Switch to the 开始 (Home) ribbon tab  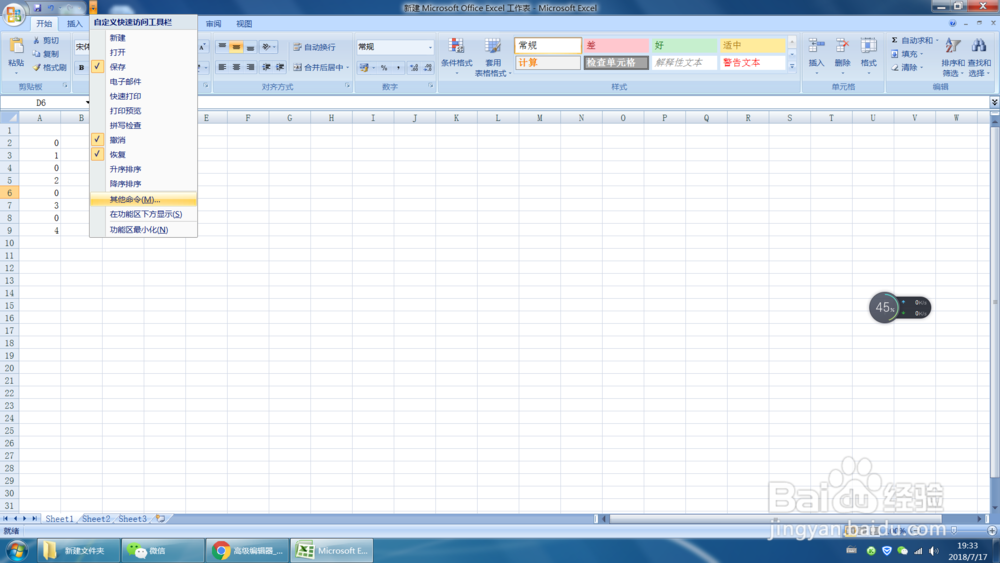(x=44, y=24)
